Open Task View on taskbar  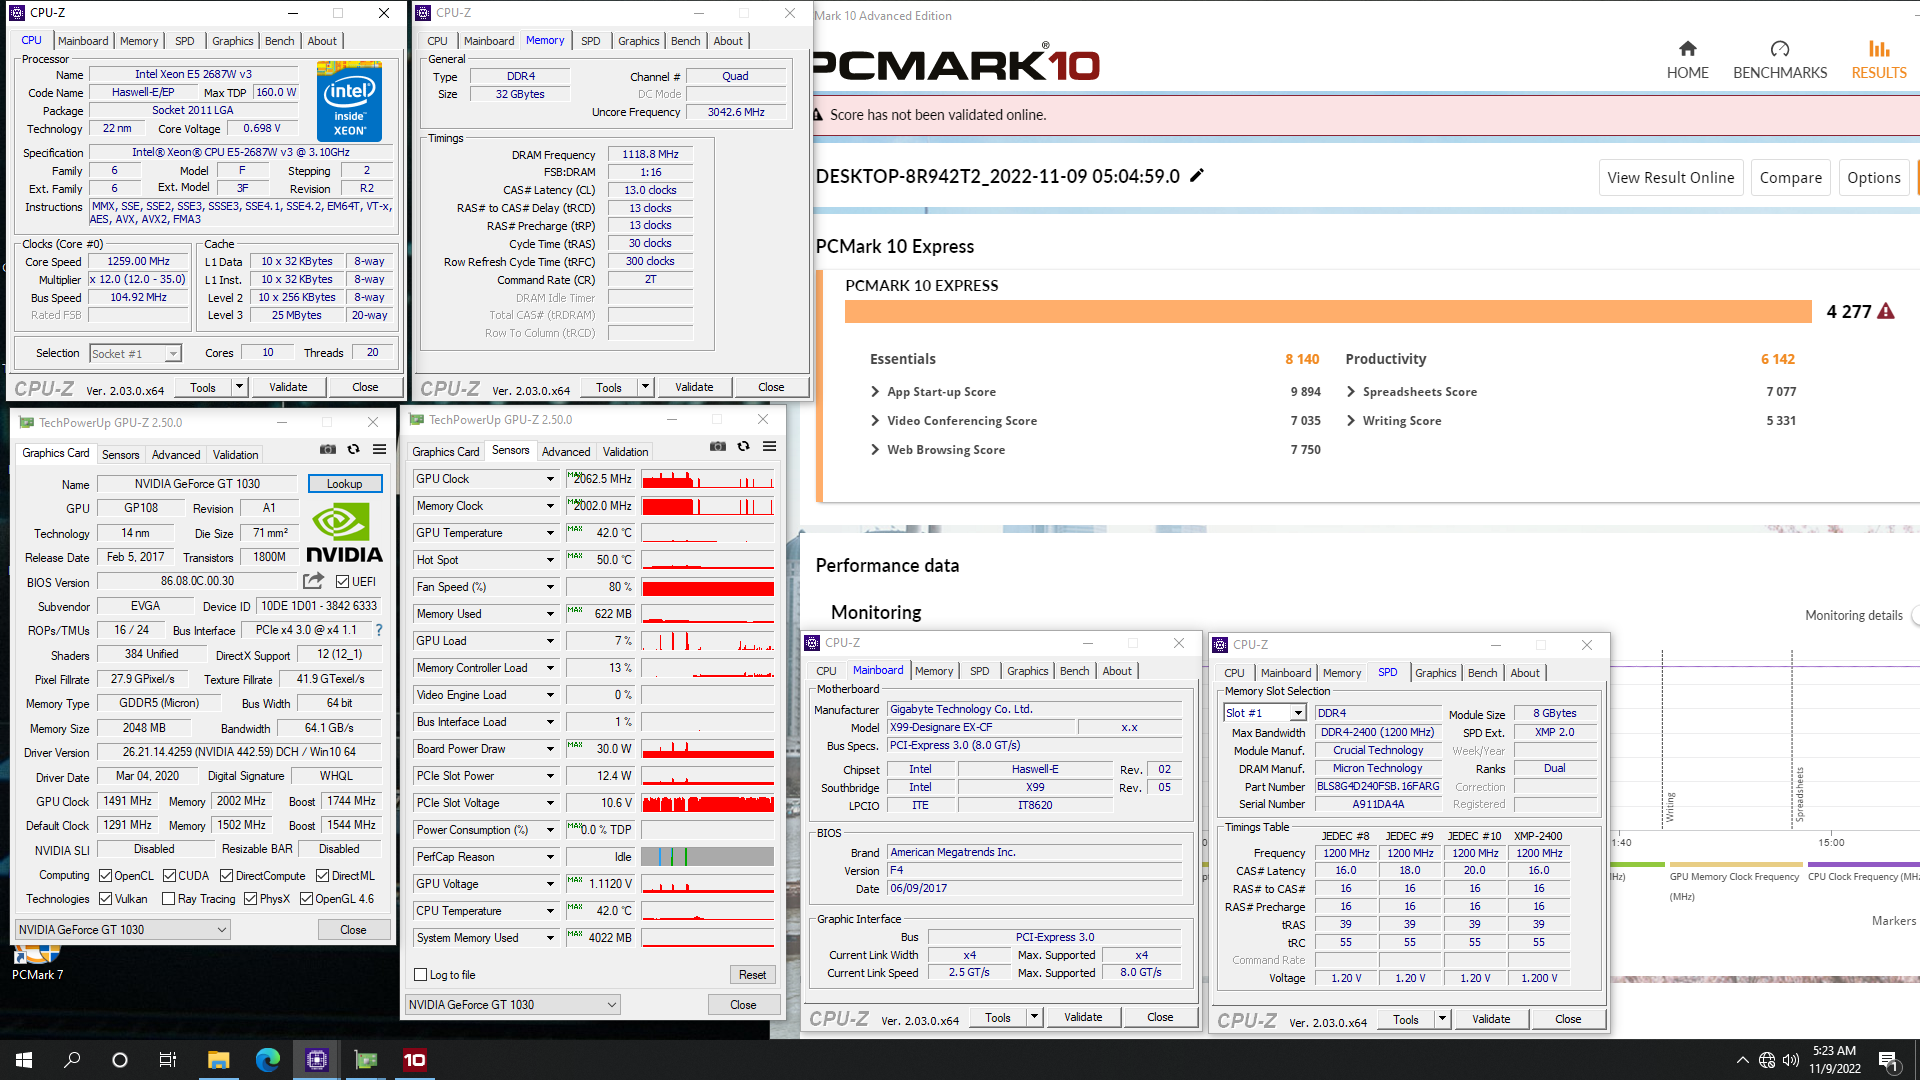(x=168, y=1060)
